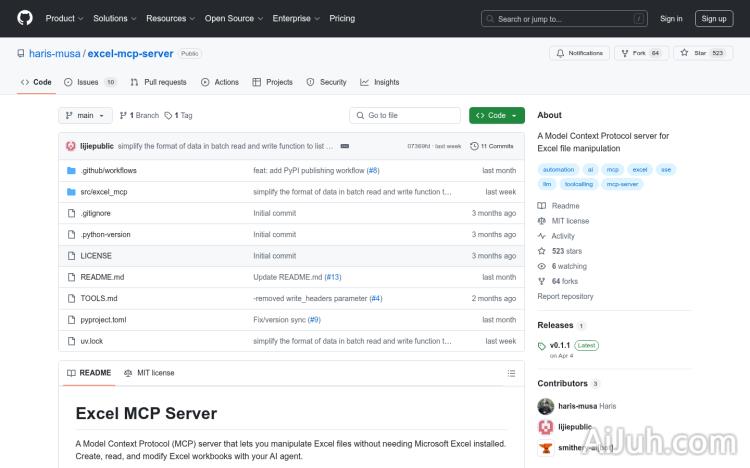This screenshot has width=750, height=468.
Task: Click the Go to file field
Action: coord(405,115)
